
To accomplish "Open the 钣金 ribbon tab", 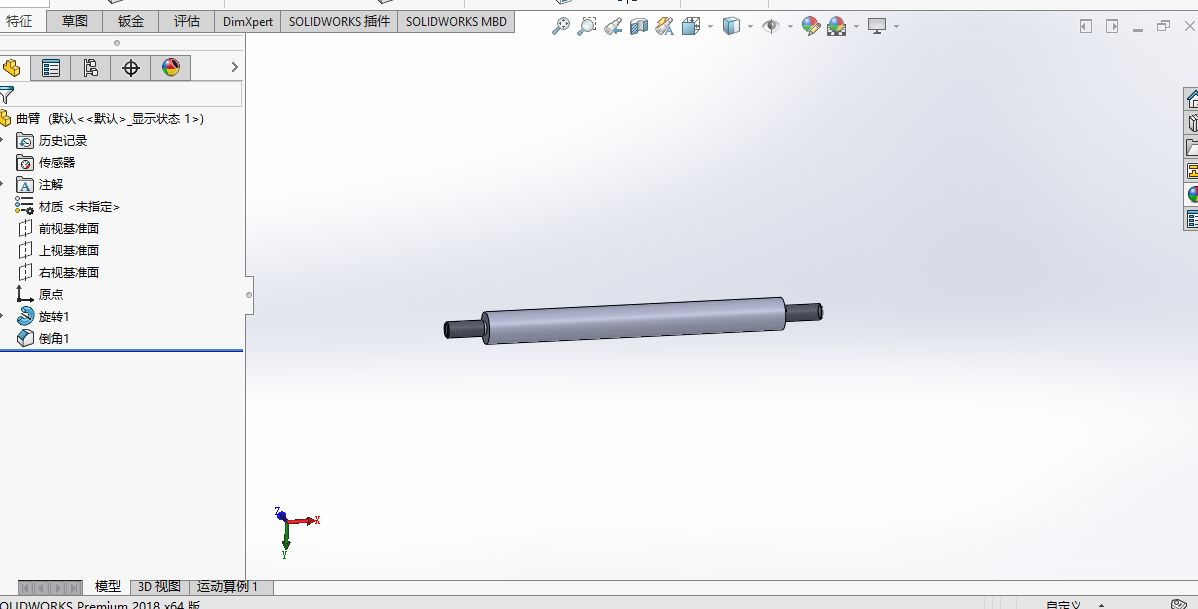I will (x=131, y=21).
